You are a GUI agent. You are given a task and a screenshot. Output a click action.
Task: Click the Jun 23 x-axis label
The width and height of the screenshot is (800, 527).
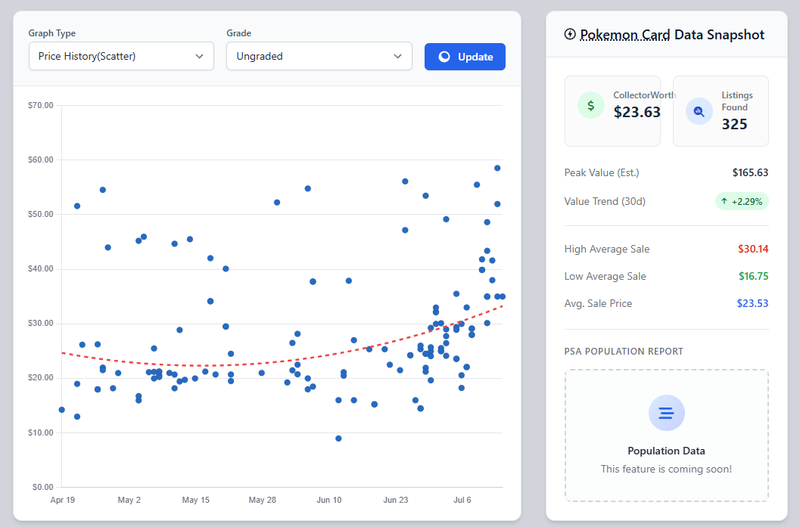pos(395,500)
